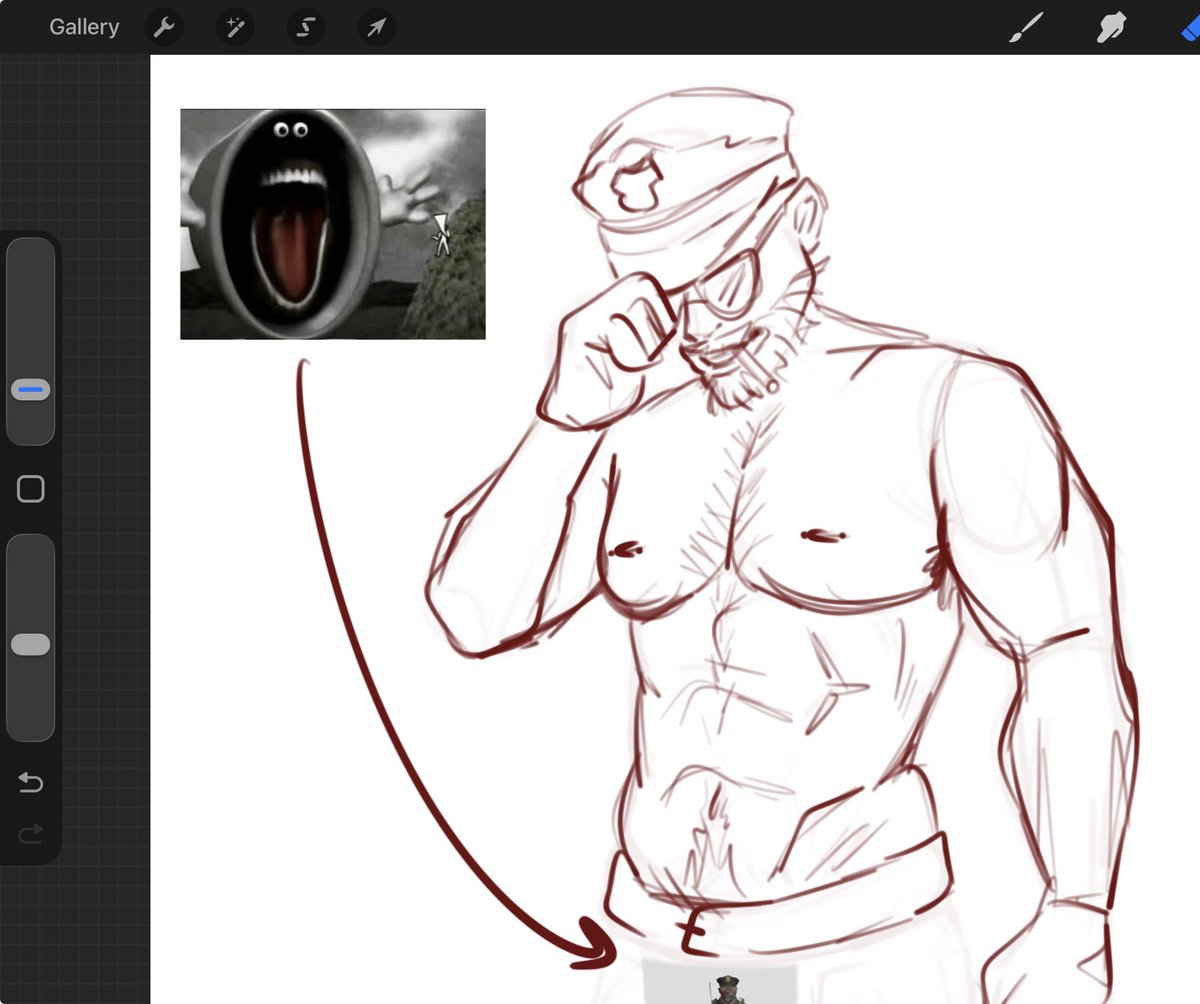1200x1004 pixels.
Task: Return to the Gallery
Action: click(84, 27)
